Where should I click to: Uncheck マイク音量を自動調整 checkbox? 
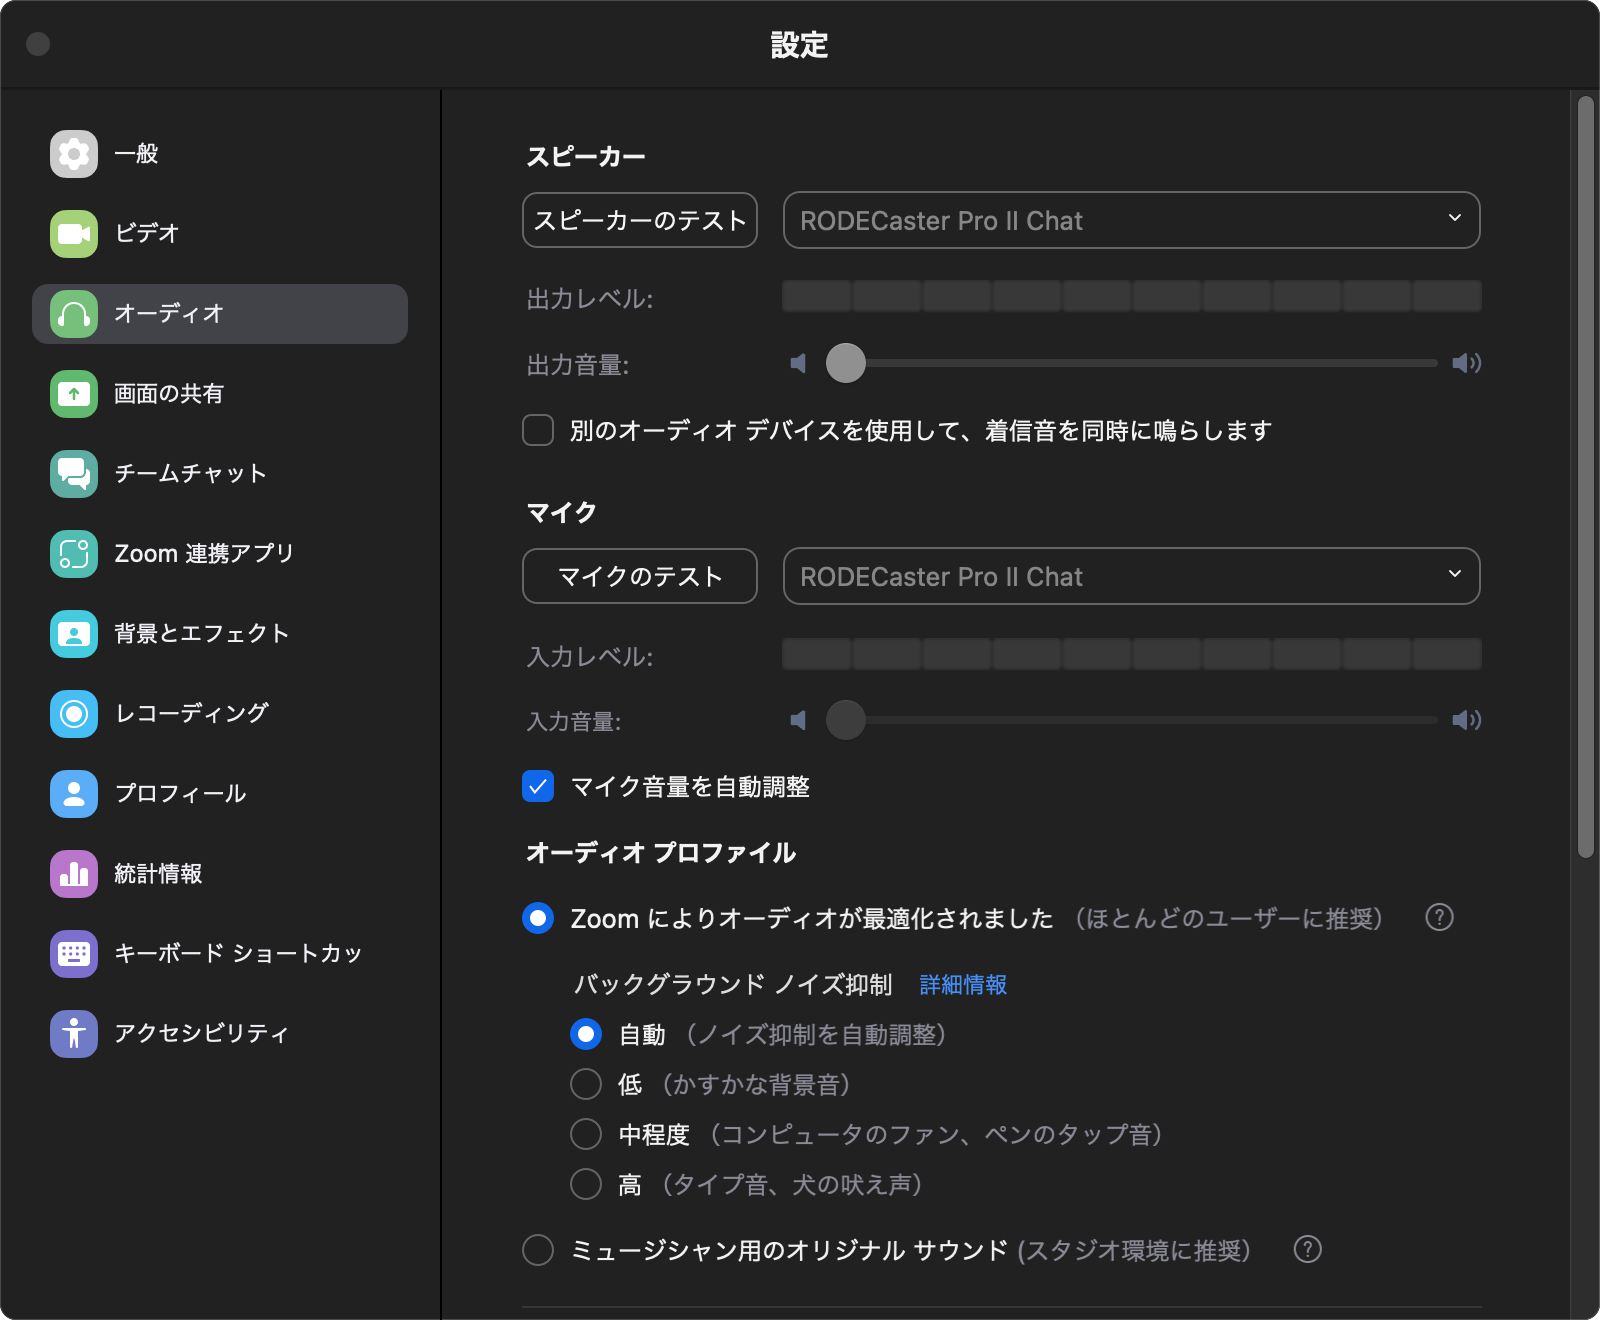tap(538, 786)
